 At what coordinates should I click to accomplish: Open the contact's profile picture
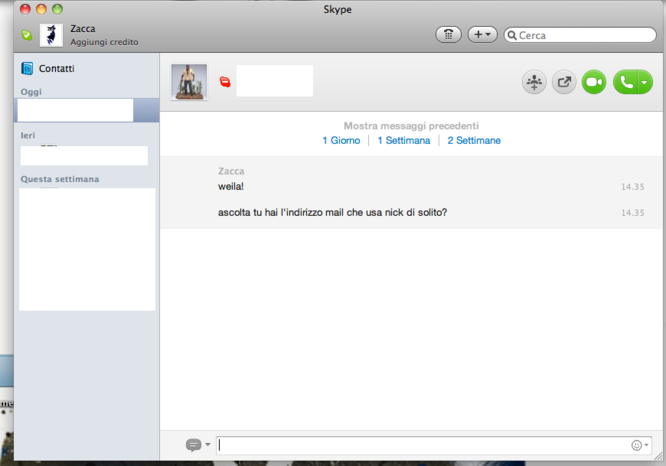tap(189, 82)
